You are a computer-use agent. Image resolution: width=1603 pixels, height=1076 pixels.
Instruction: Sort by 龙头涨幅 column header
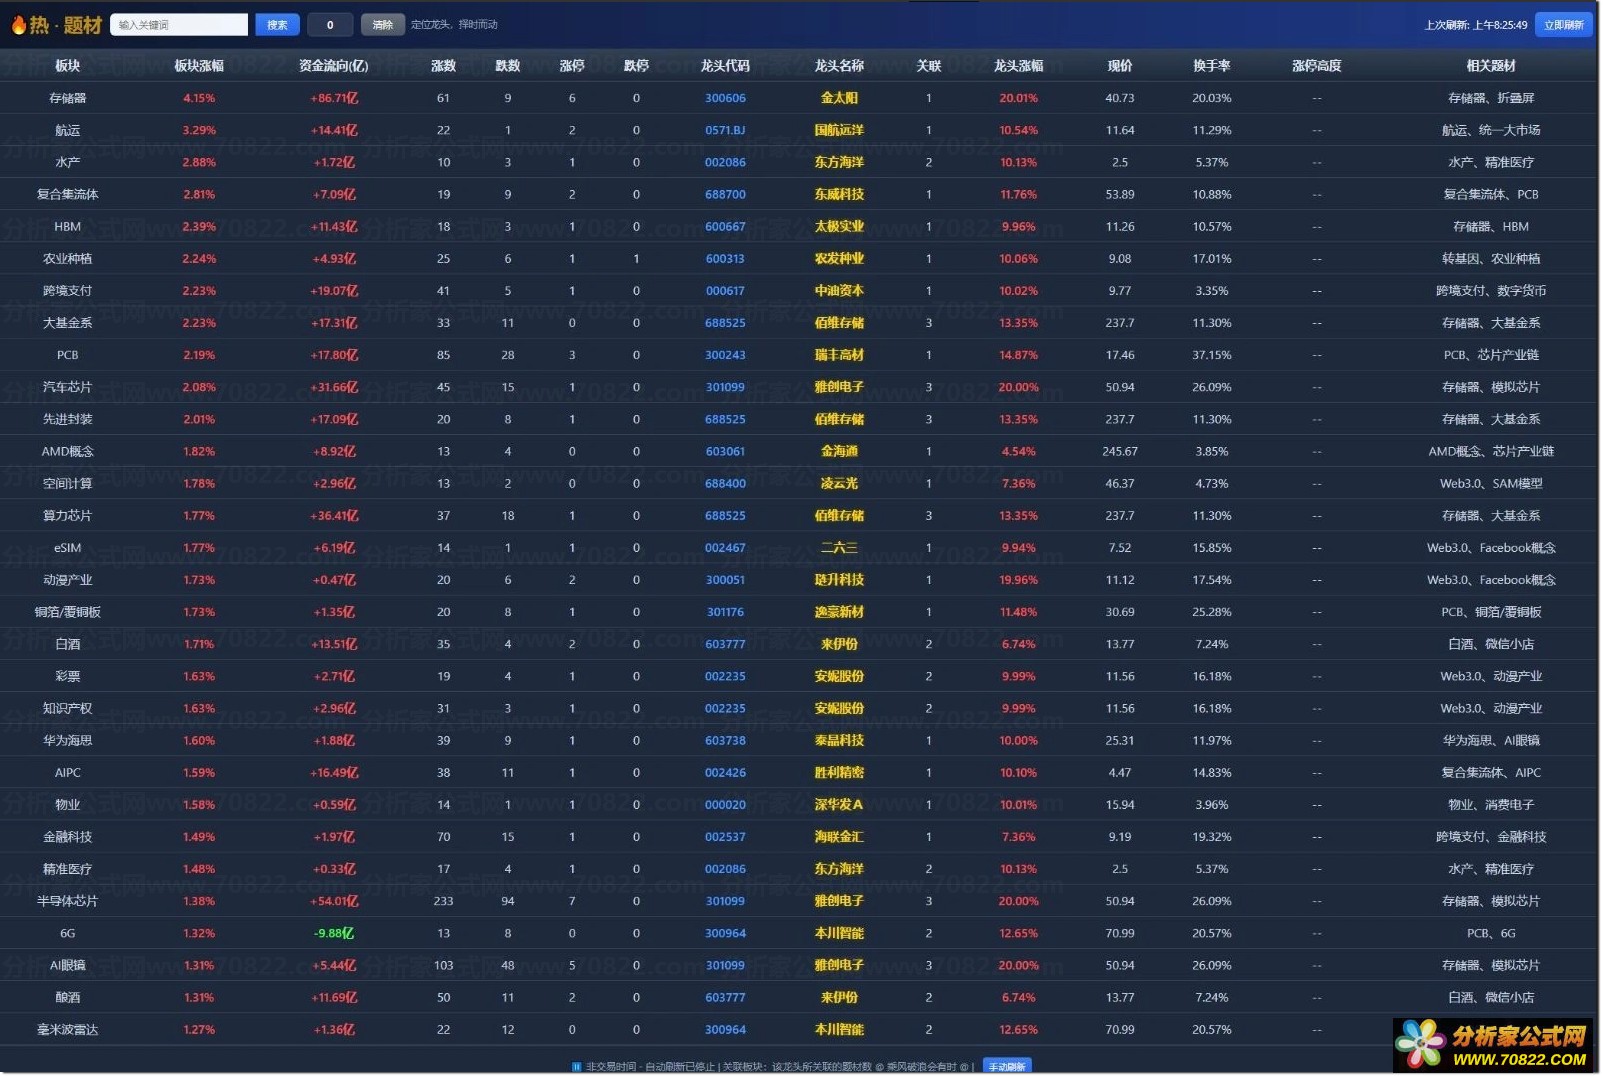(x=1019, y=66)
